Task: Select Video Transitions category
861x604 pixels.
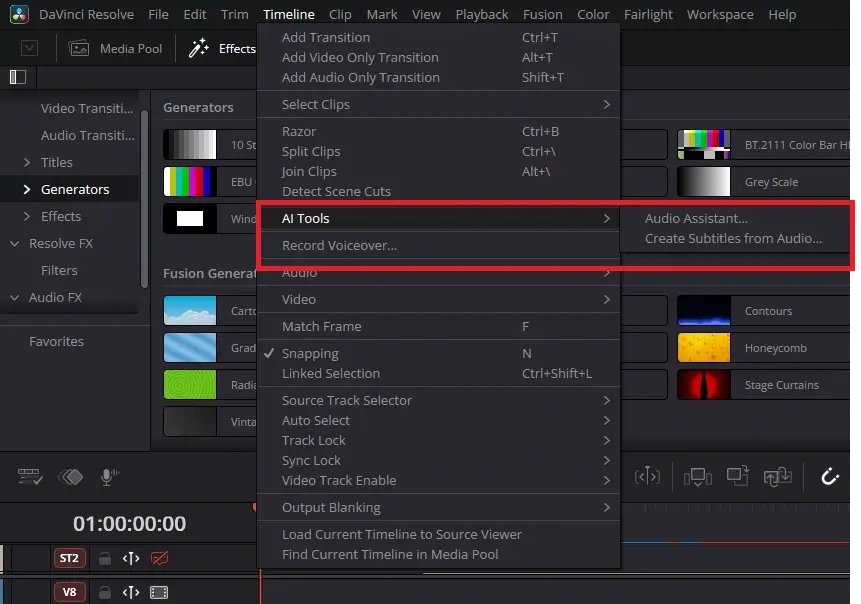Action: (x=87, y=109)
